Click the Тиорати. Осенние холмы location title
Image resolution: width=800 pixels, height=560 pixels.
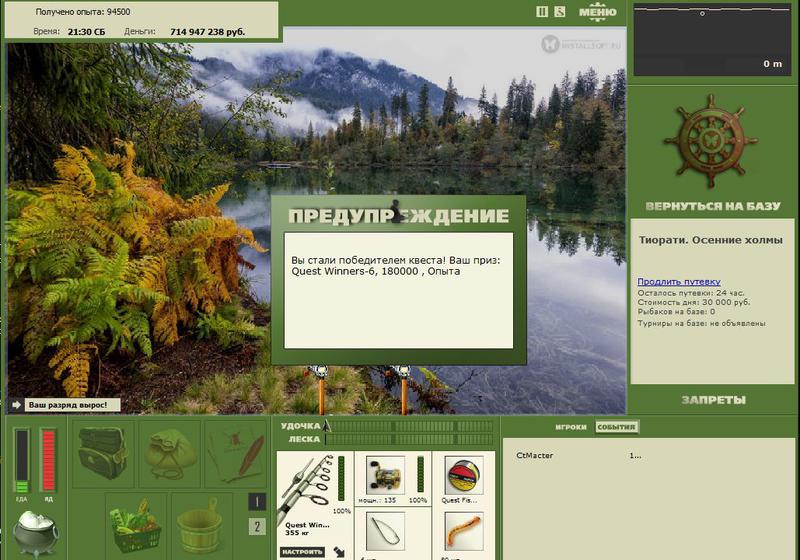pos(710,240)
